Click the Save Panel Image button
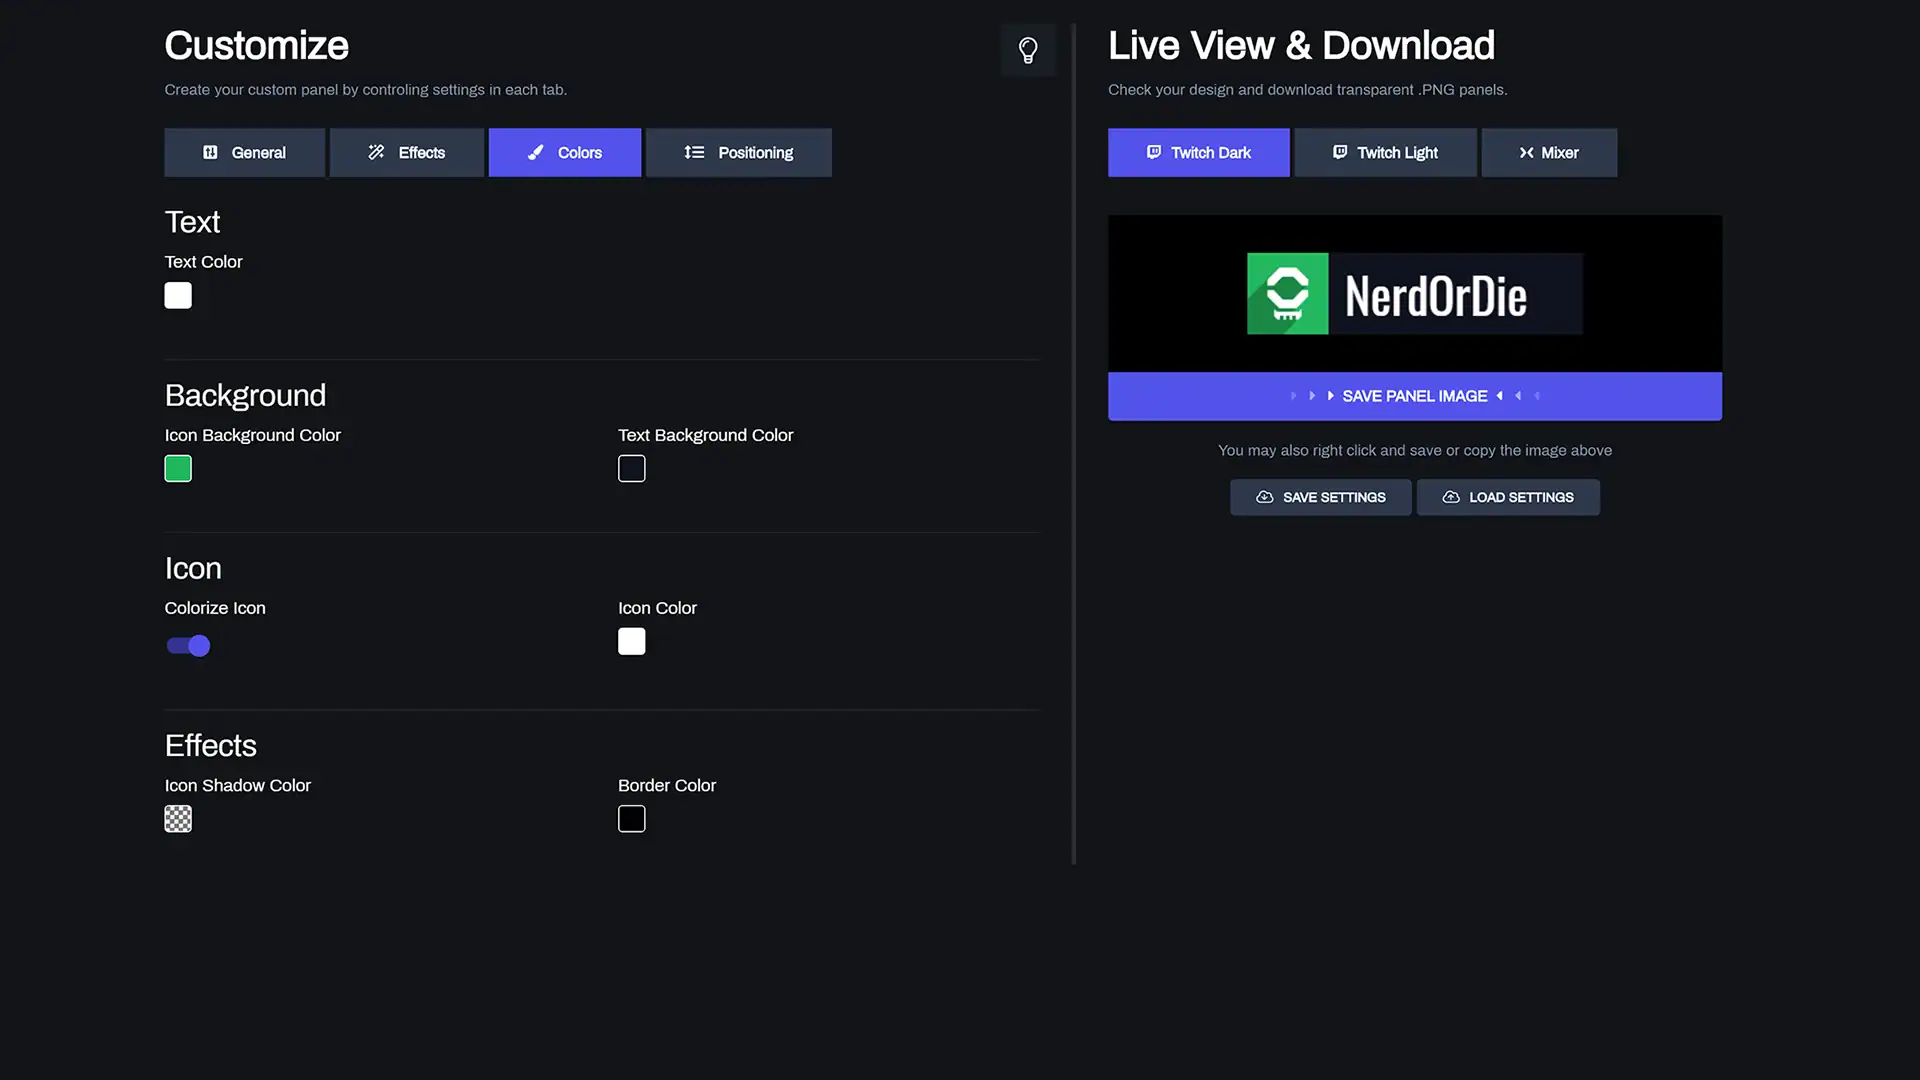 tap(1415, 396)
